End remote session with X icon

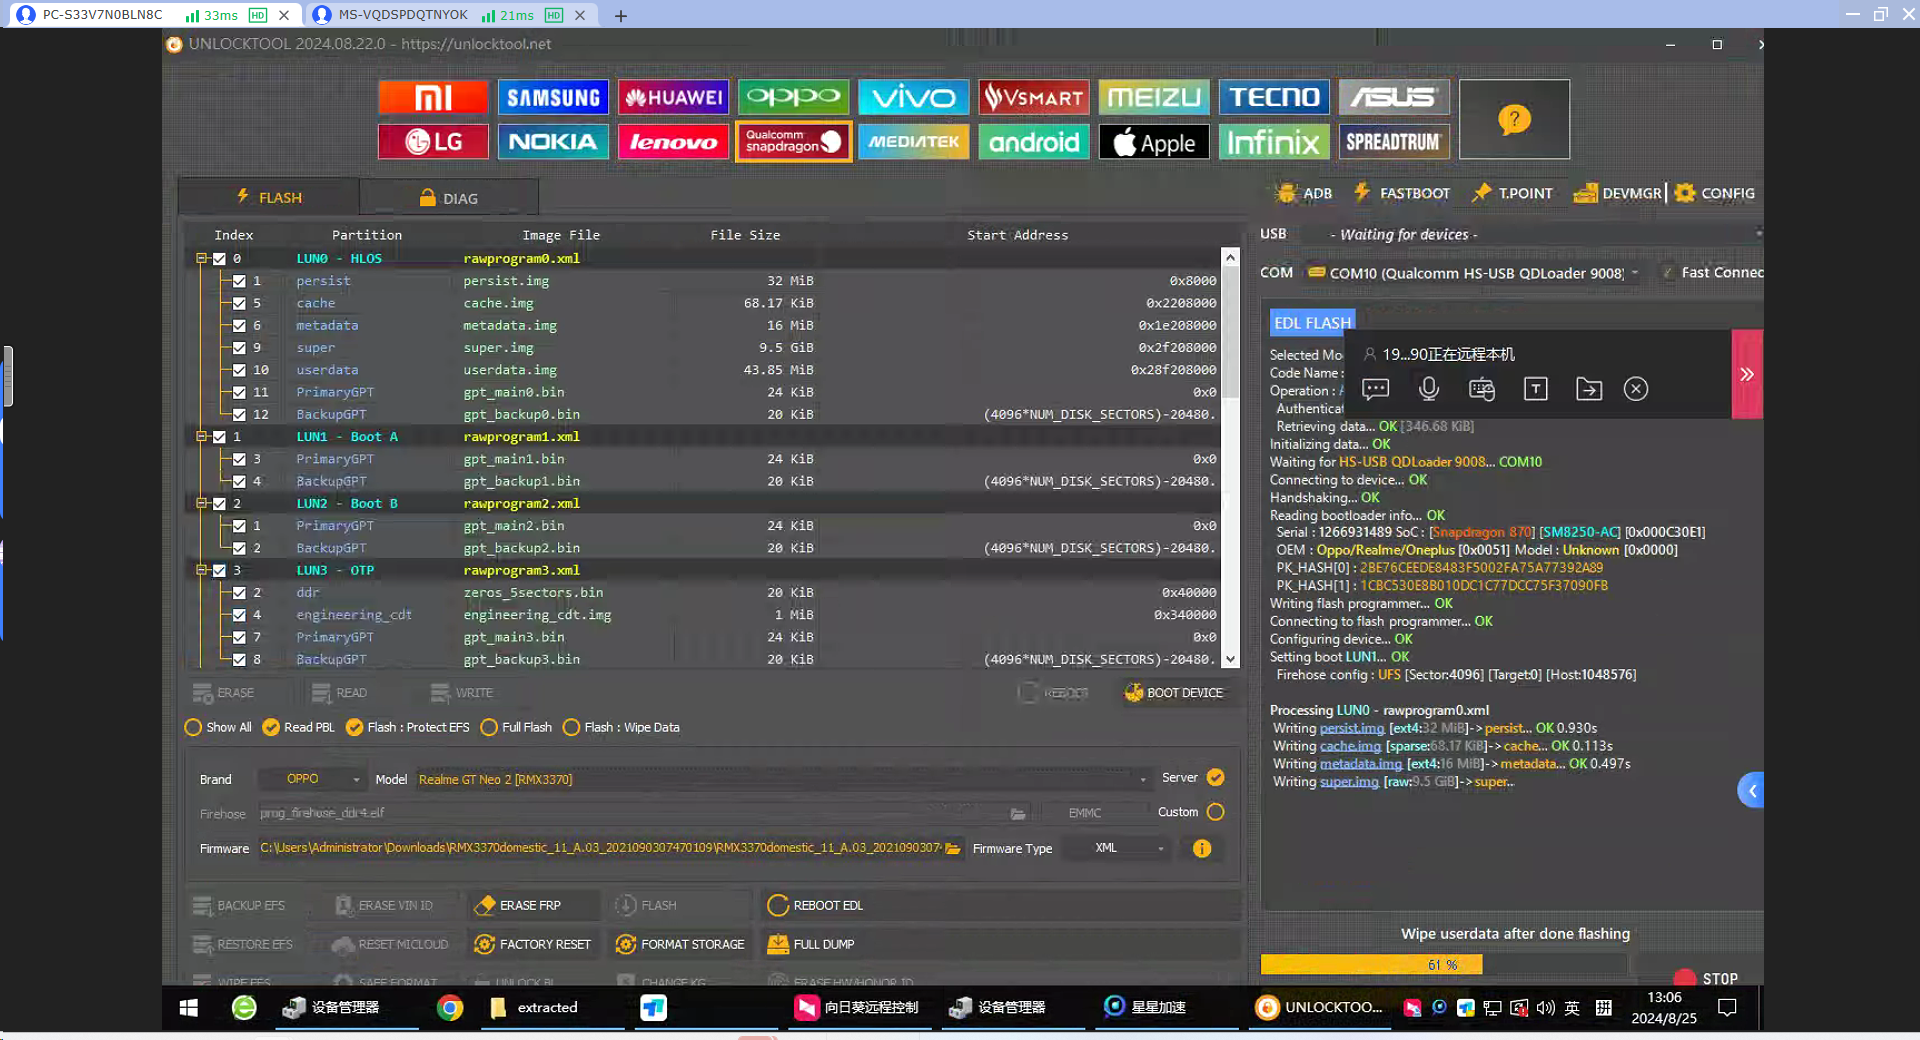pos(1636,389)
